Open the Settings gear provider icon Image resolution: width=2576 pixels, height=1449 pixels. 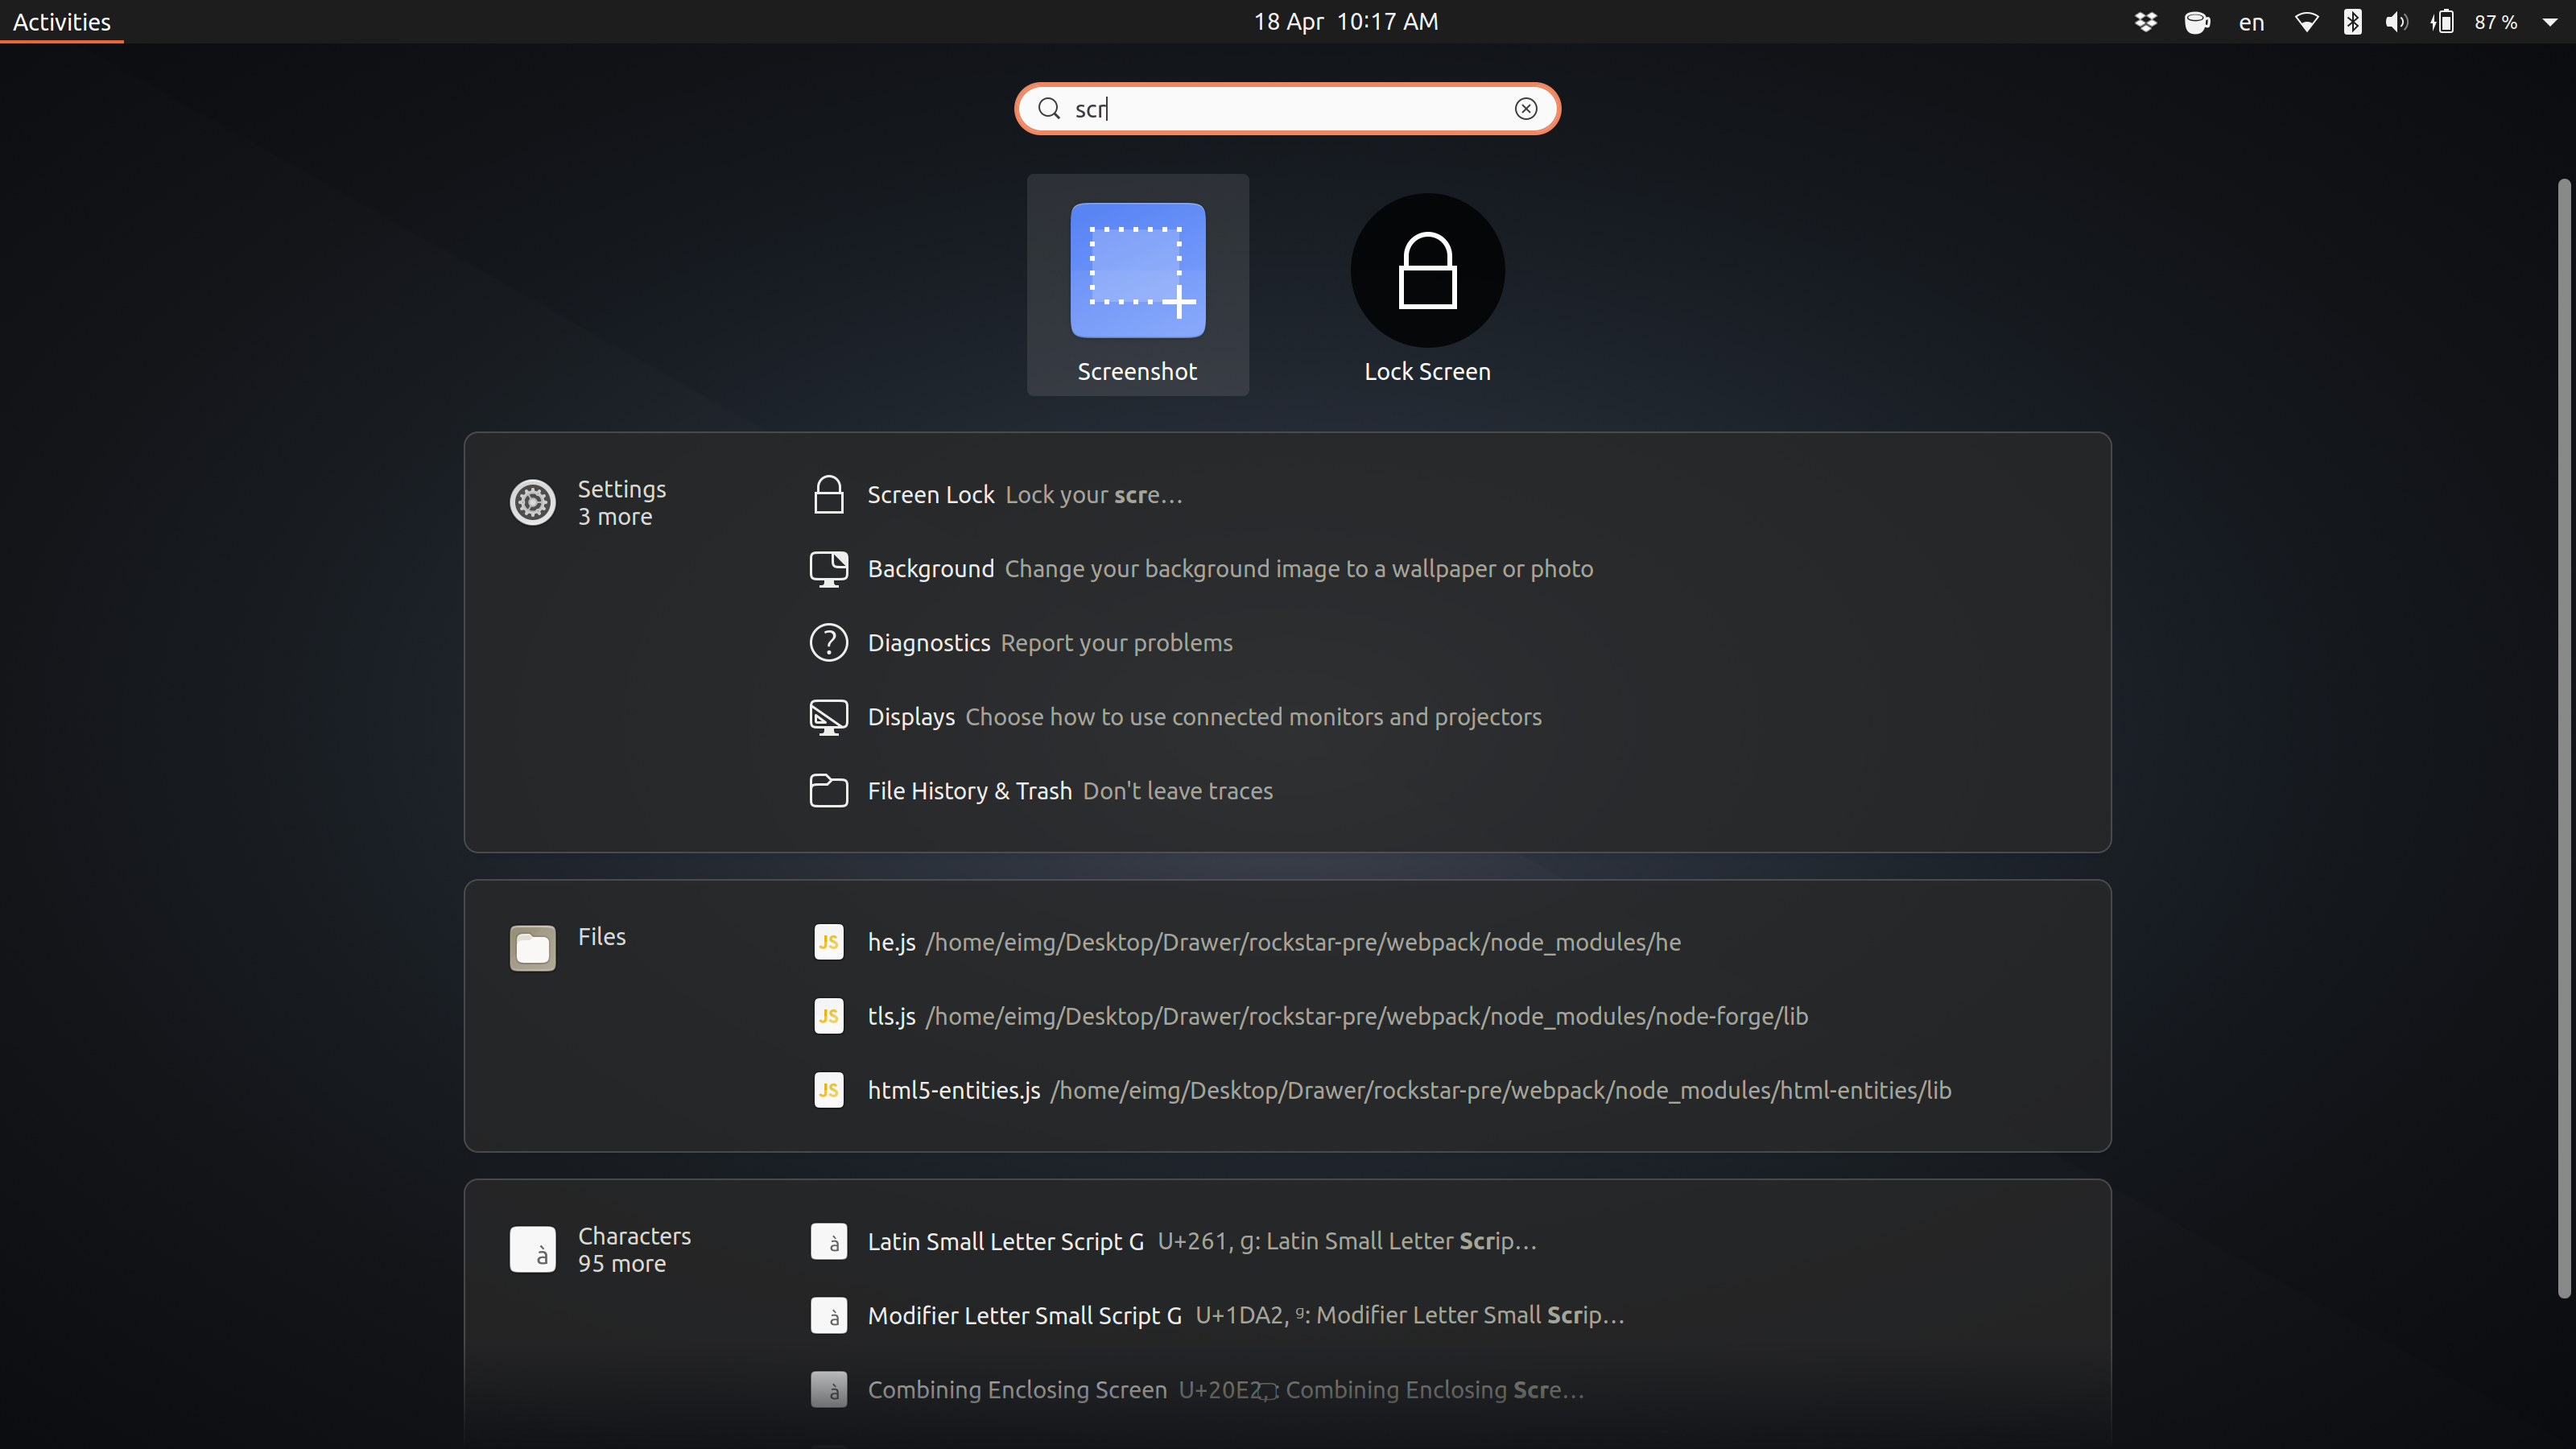(532, 502)
